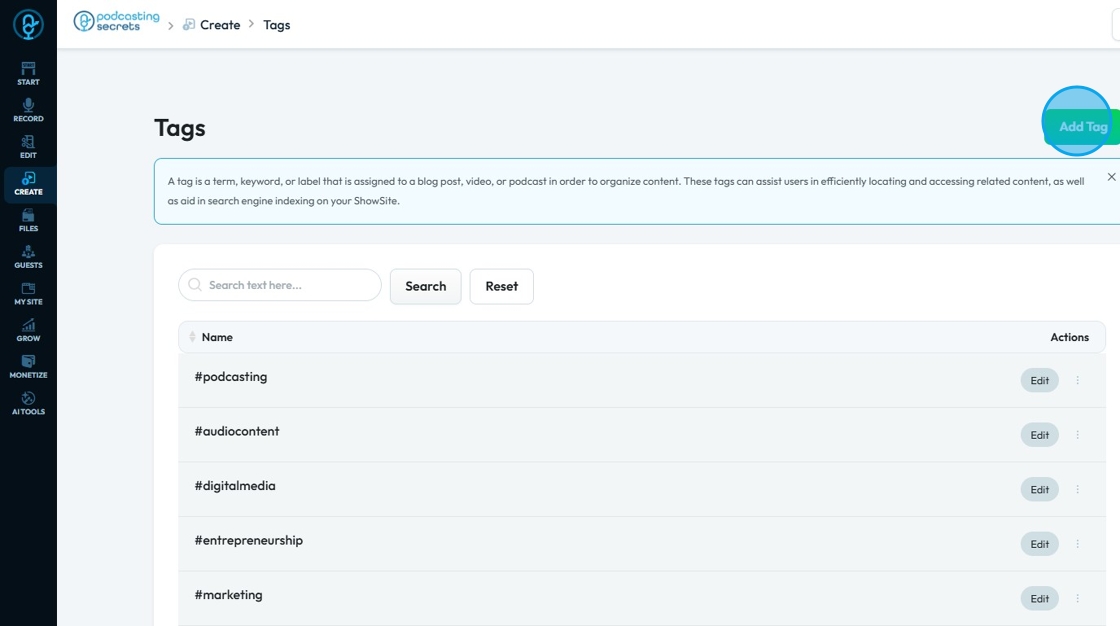Open AI Tools in sidebar
Screen dimensions: 1120x626
tap(28, 403)
